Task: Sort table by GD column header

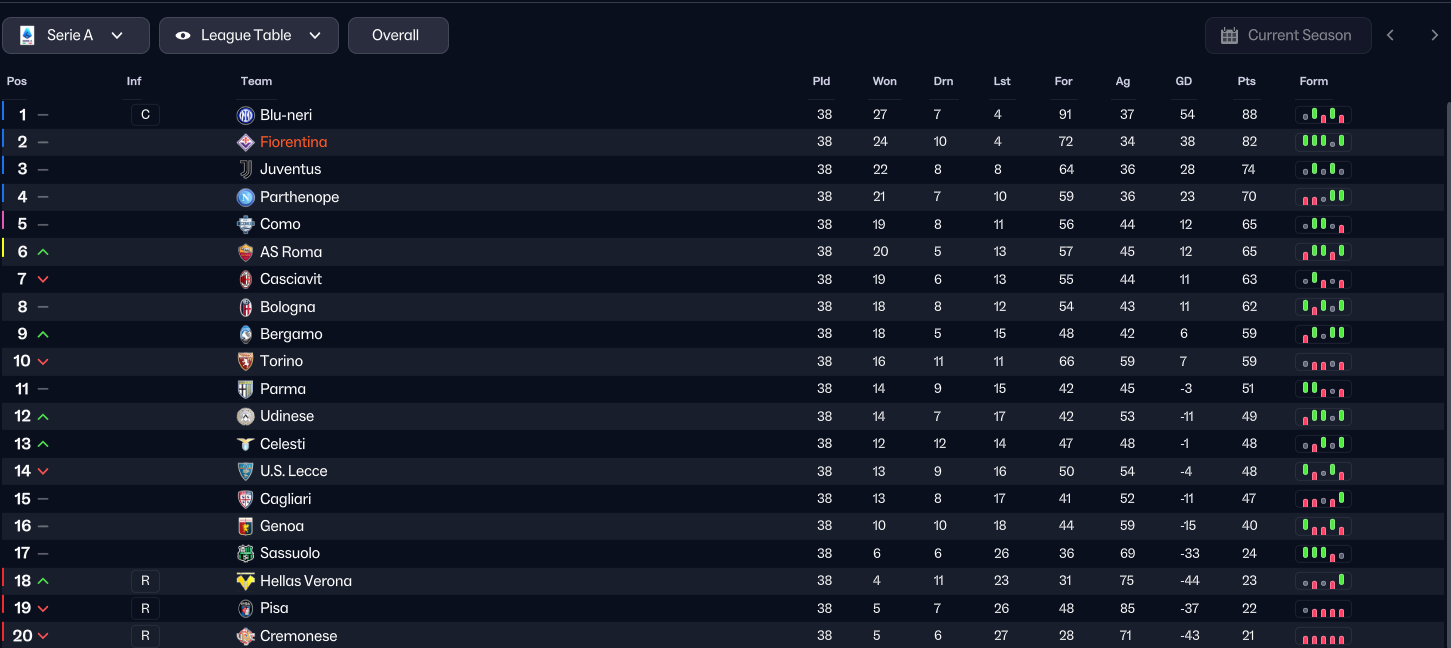Action: (1183, 81)
